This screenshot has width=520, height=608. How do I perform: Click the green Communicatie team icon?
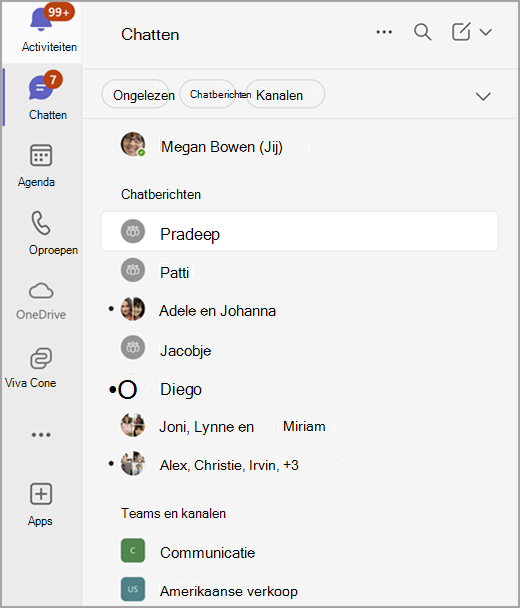click(x=133, y=550)
